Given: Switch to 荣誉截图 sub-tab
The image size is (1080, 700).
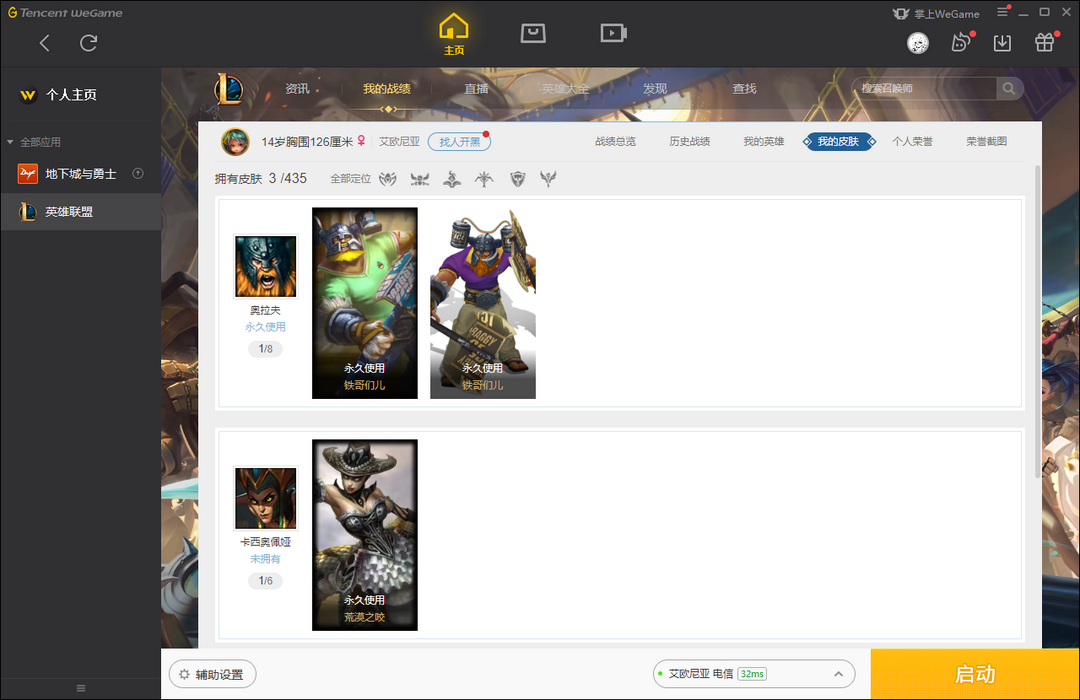Looking at the screenshot, I should pyautogui.click(x=986, y=141).
